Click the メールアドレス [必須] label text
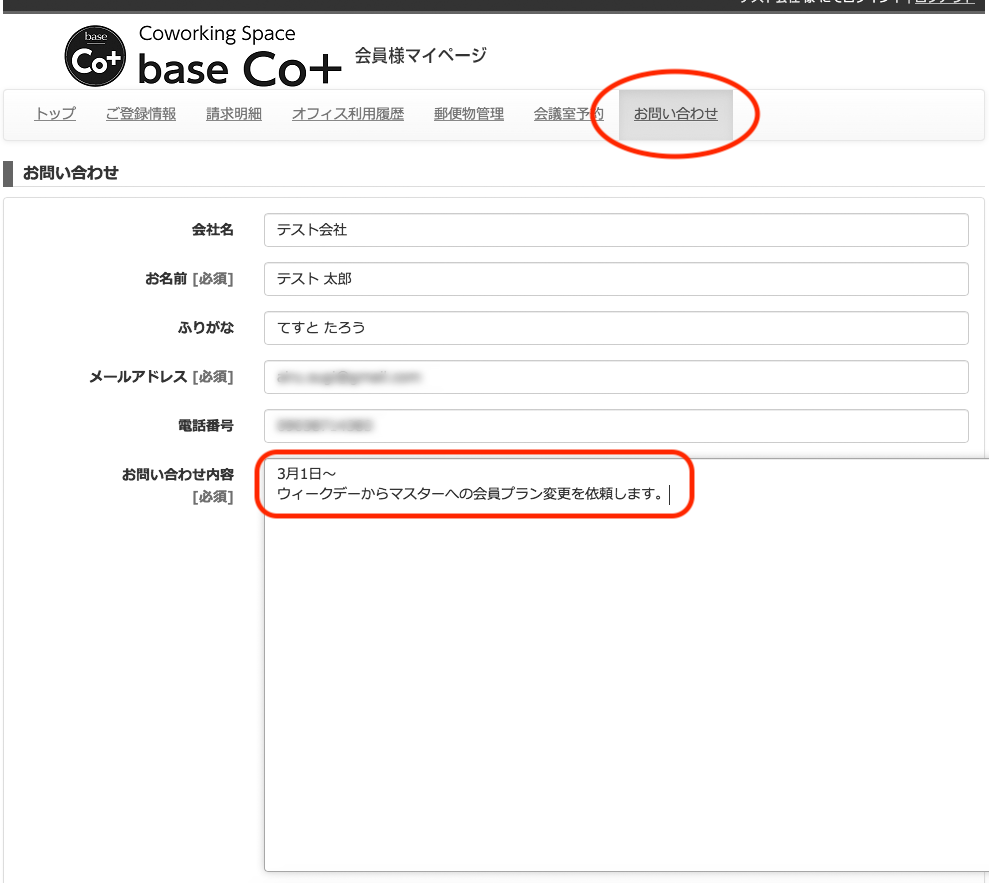 coord(161,377)
